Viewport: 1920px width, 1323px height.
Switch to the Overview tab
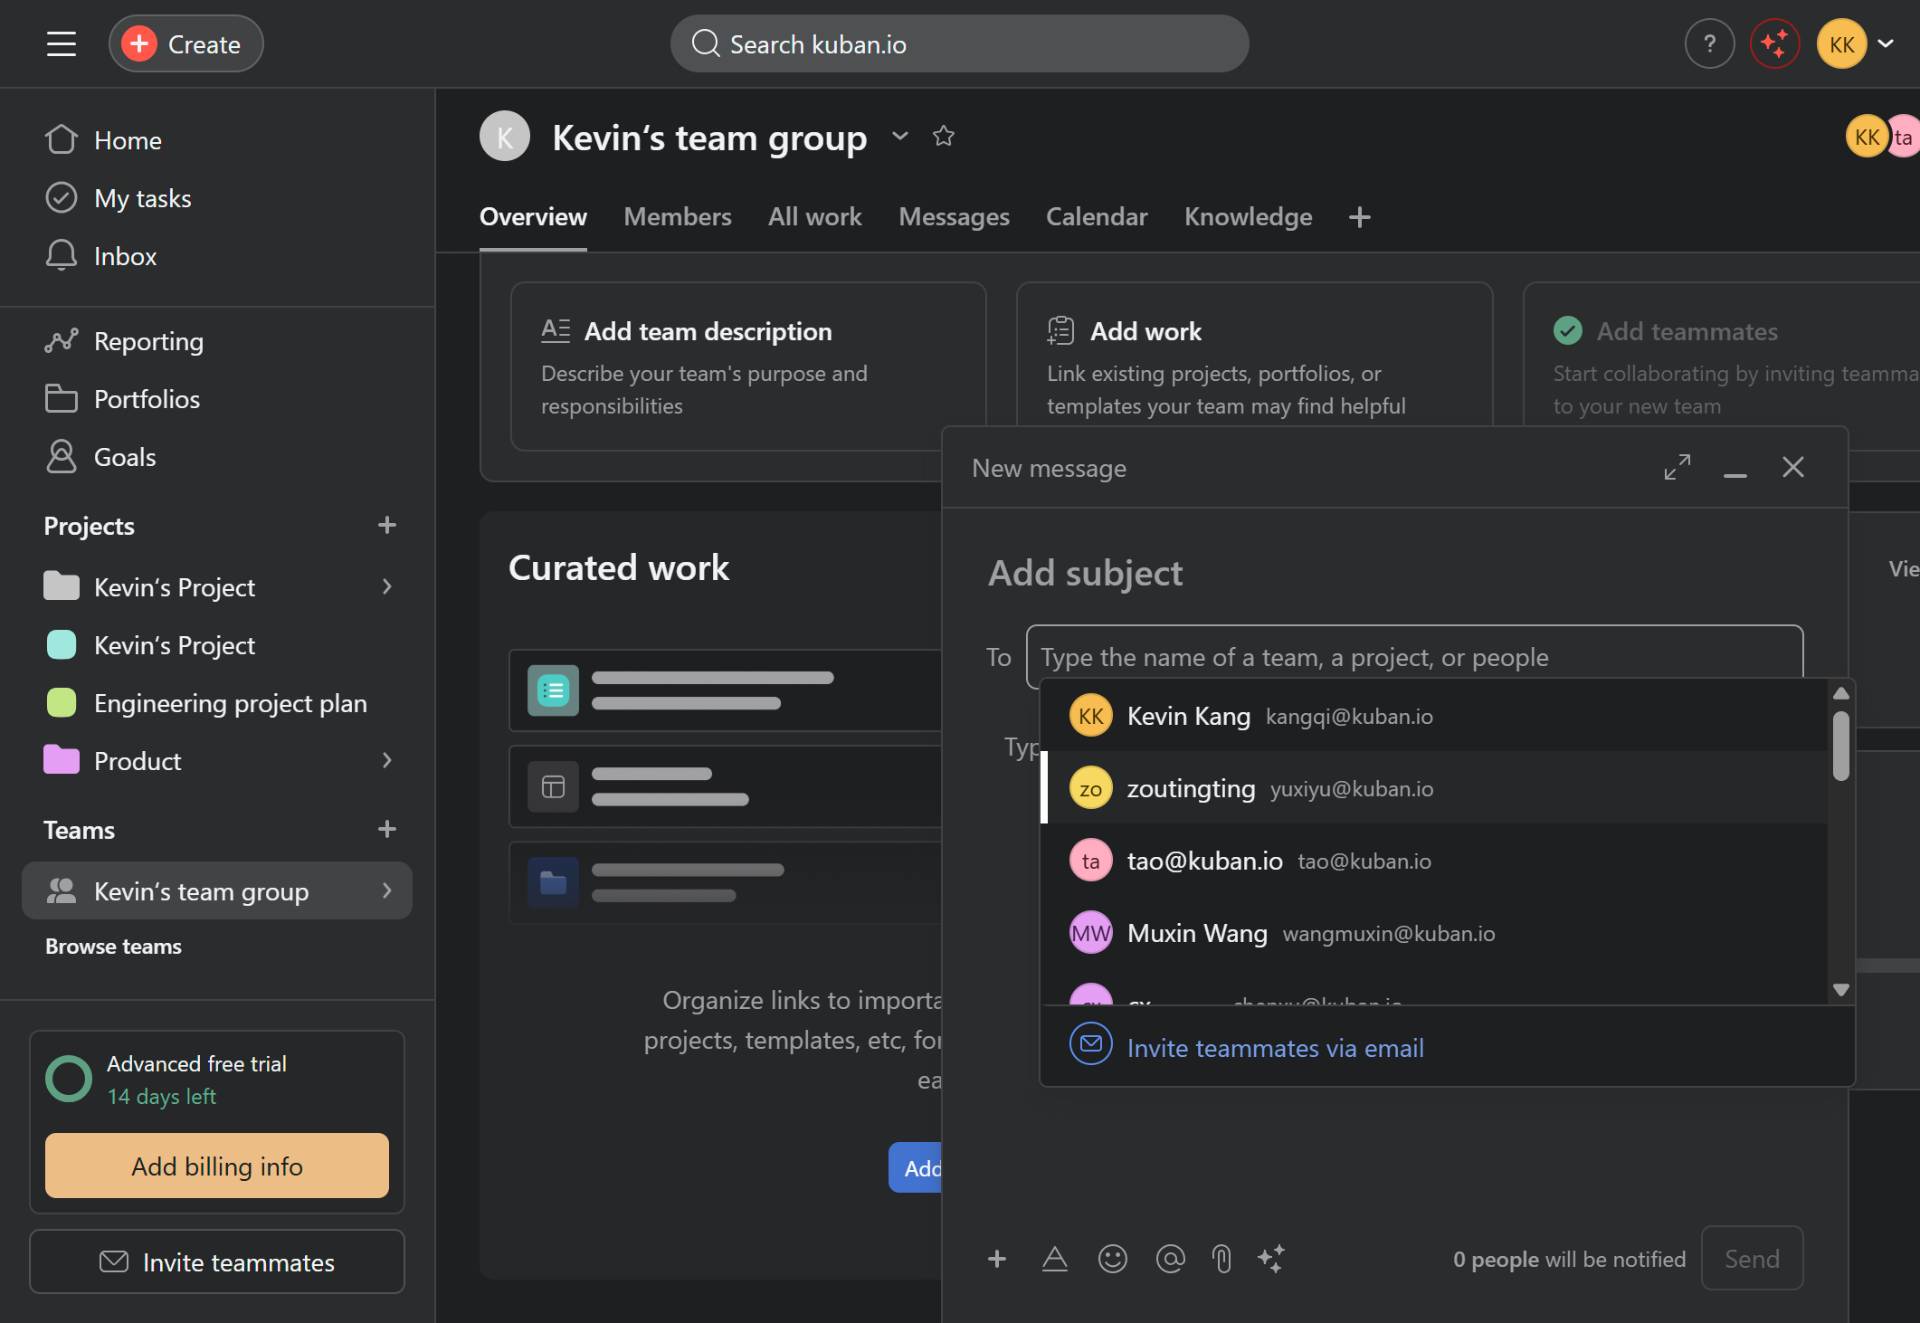(x=533, y=217)
